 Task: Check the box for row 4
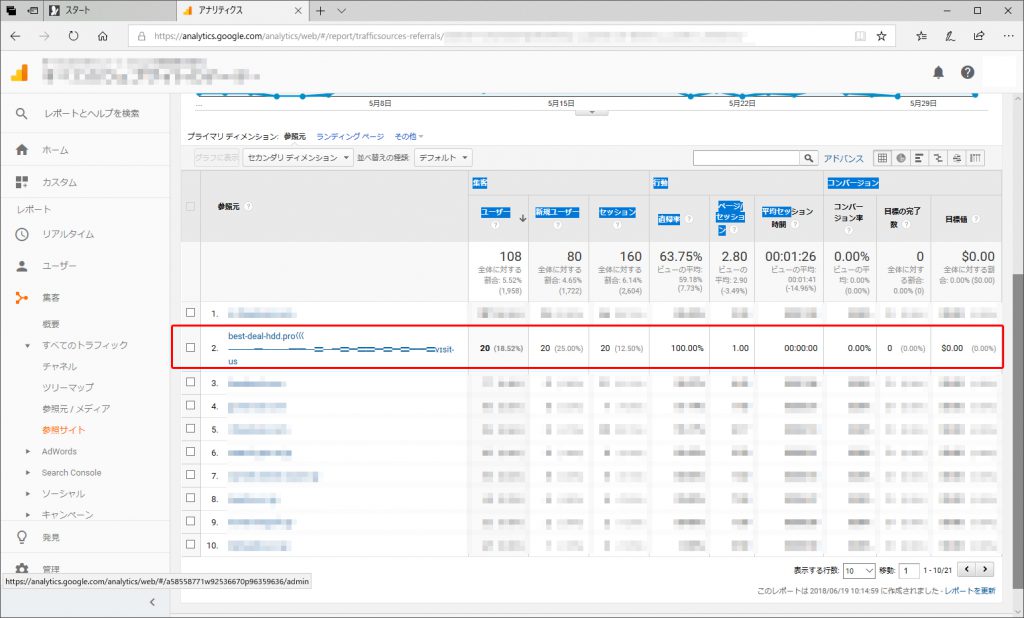(x=190, y=405)
